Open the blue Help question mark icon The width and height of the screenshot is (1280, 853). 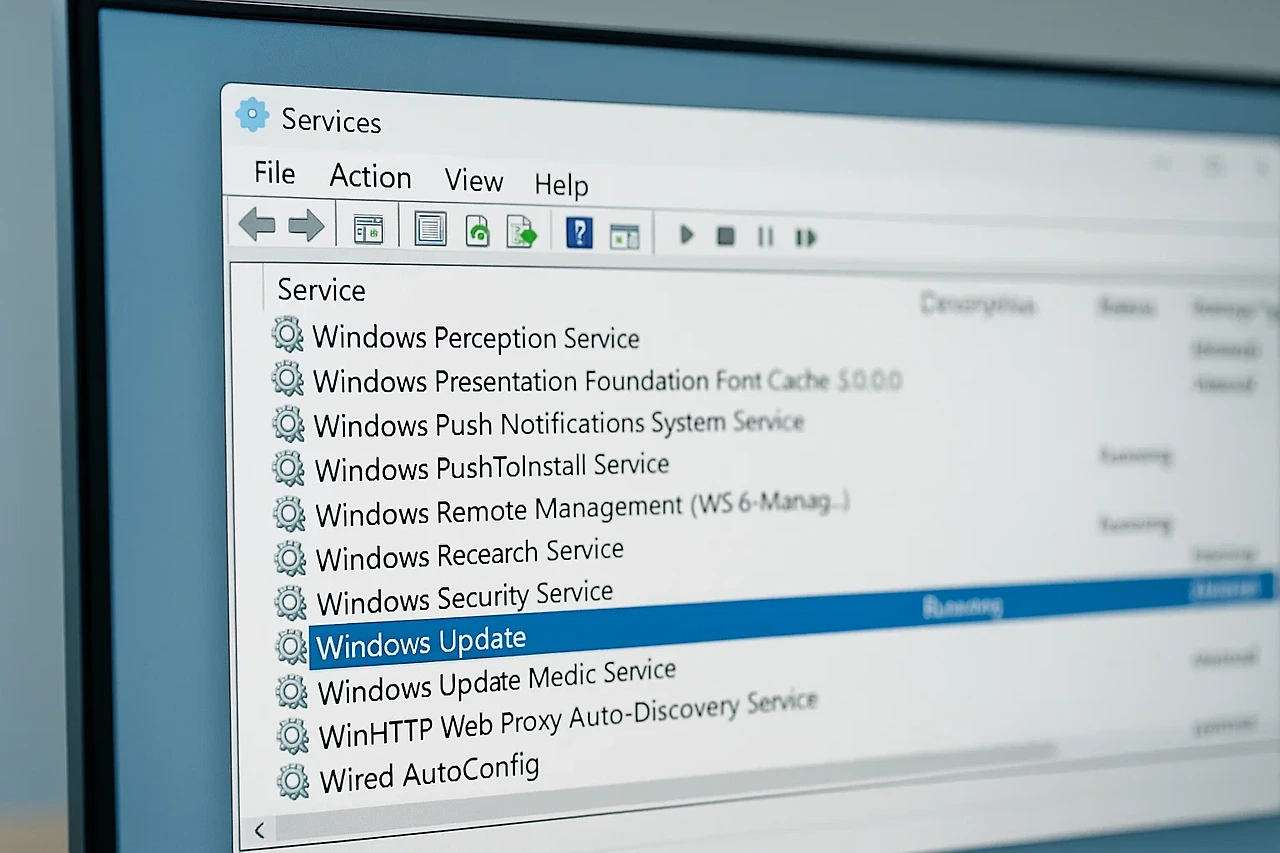(x=579, y=233)
